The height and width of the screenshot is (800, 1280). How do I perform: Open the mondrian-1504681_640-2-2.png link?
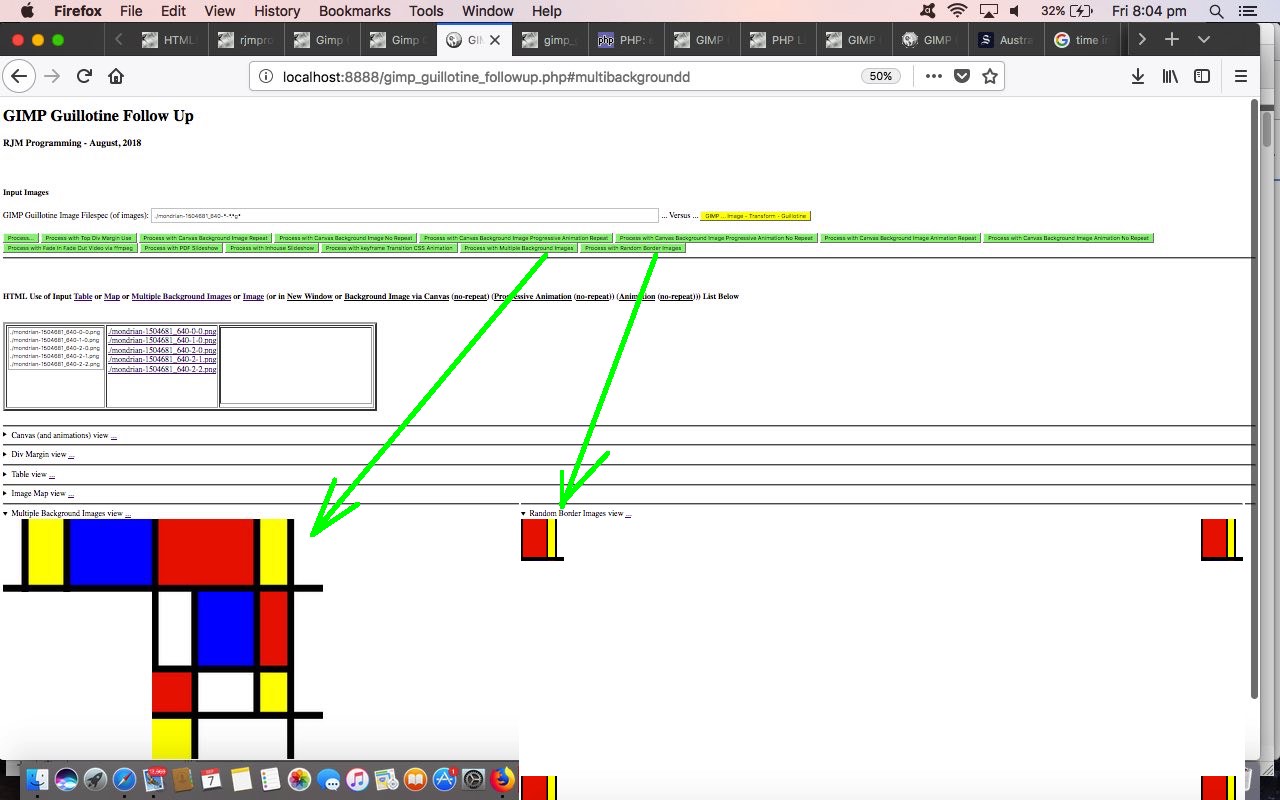tap(162, 370)
